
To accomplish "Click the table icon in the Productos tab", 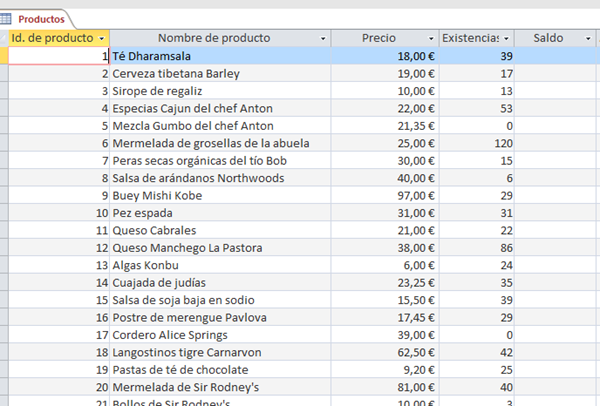I will pyautogui.click(x=7, y=18).
